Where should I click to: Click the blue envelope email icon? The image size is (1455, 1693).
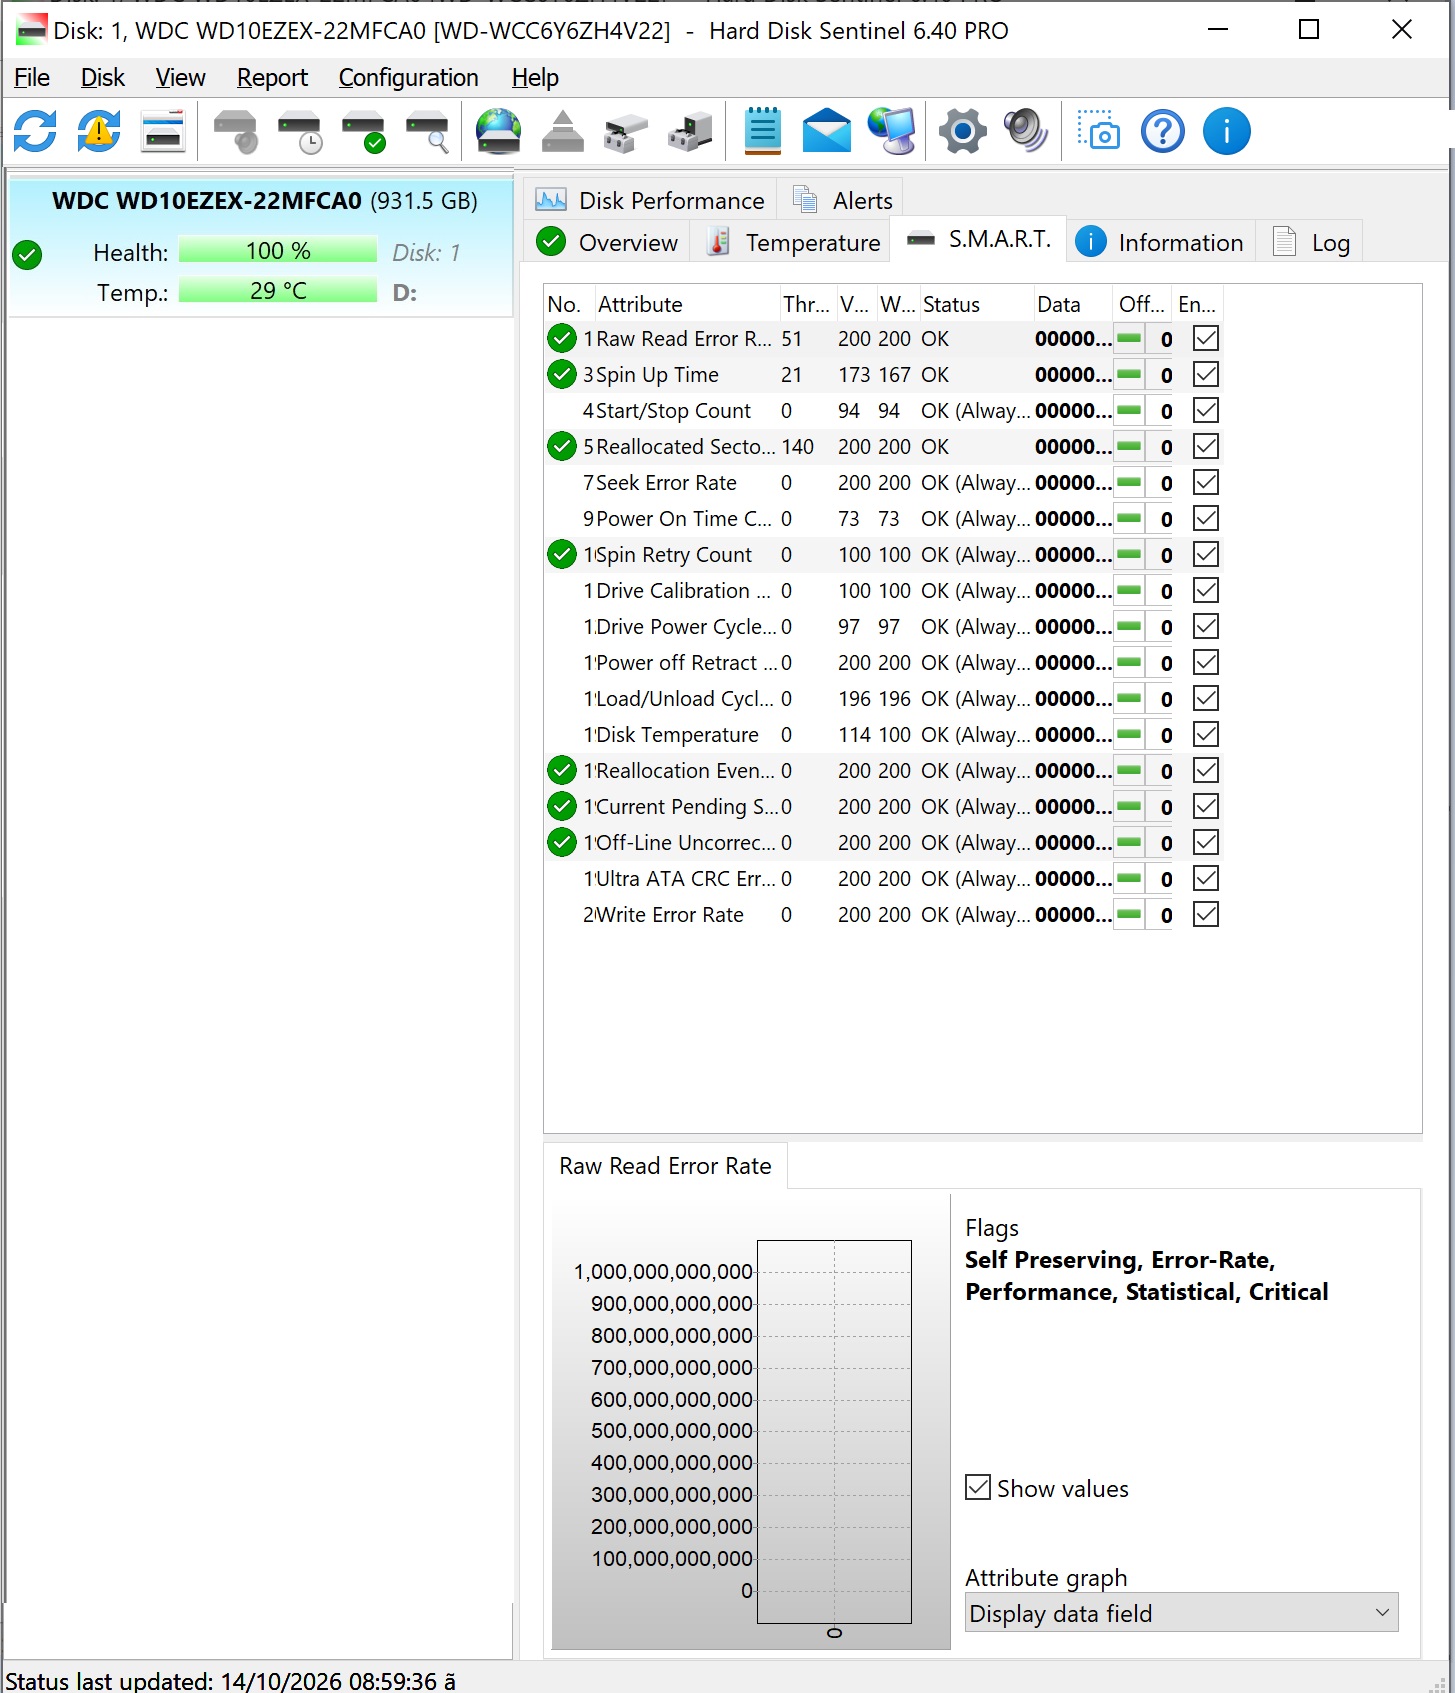tap(827, 131)
